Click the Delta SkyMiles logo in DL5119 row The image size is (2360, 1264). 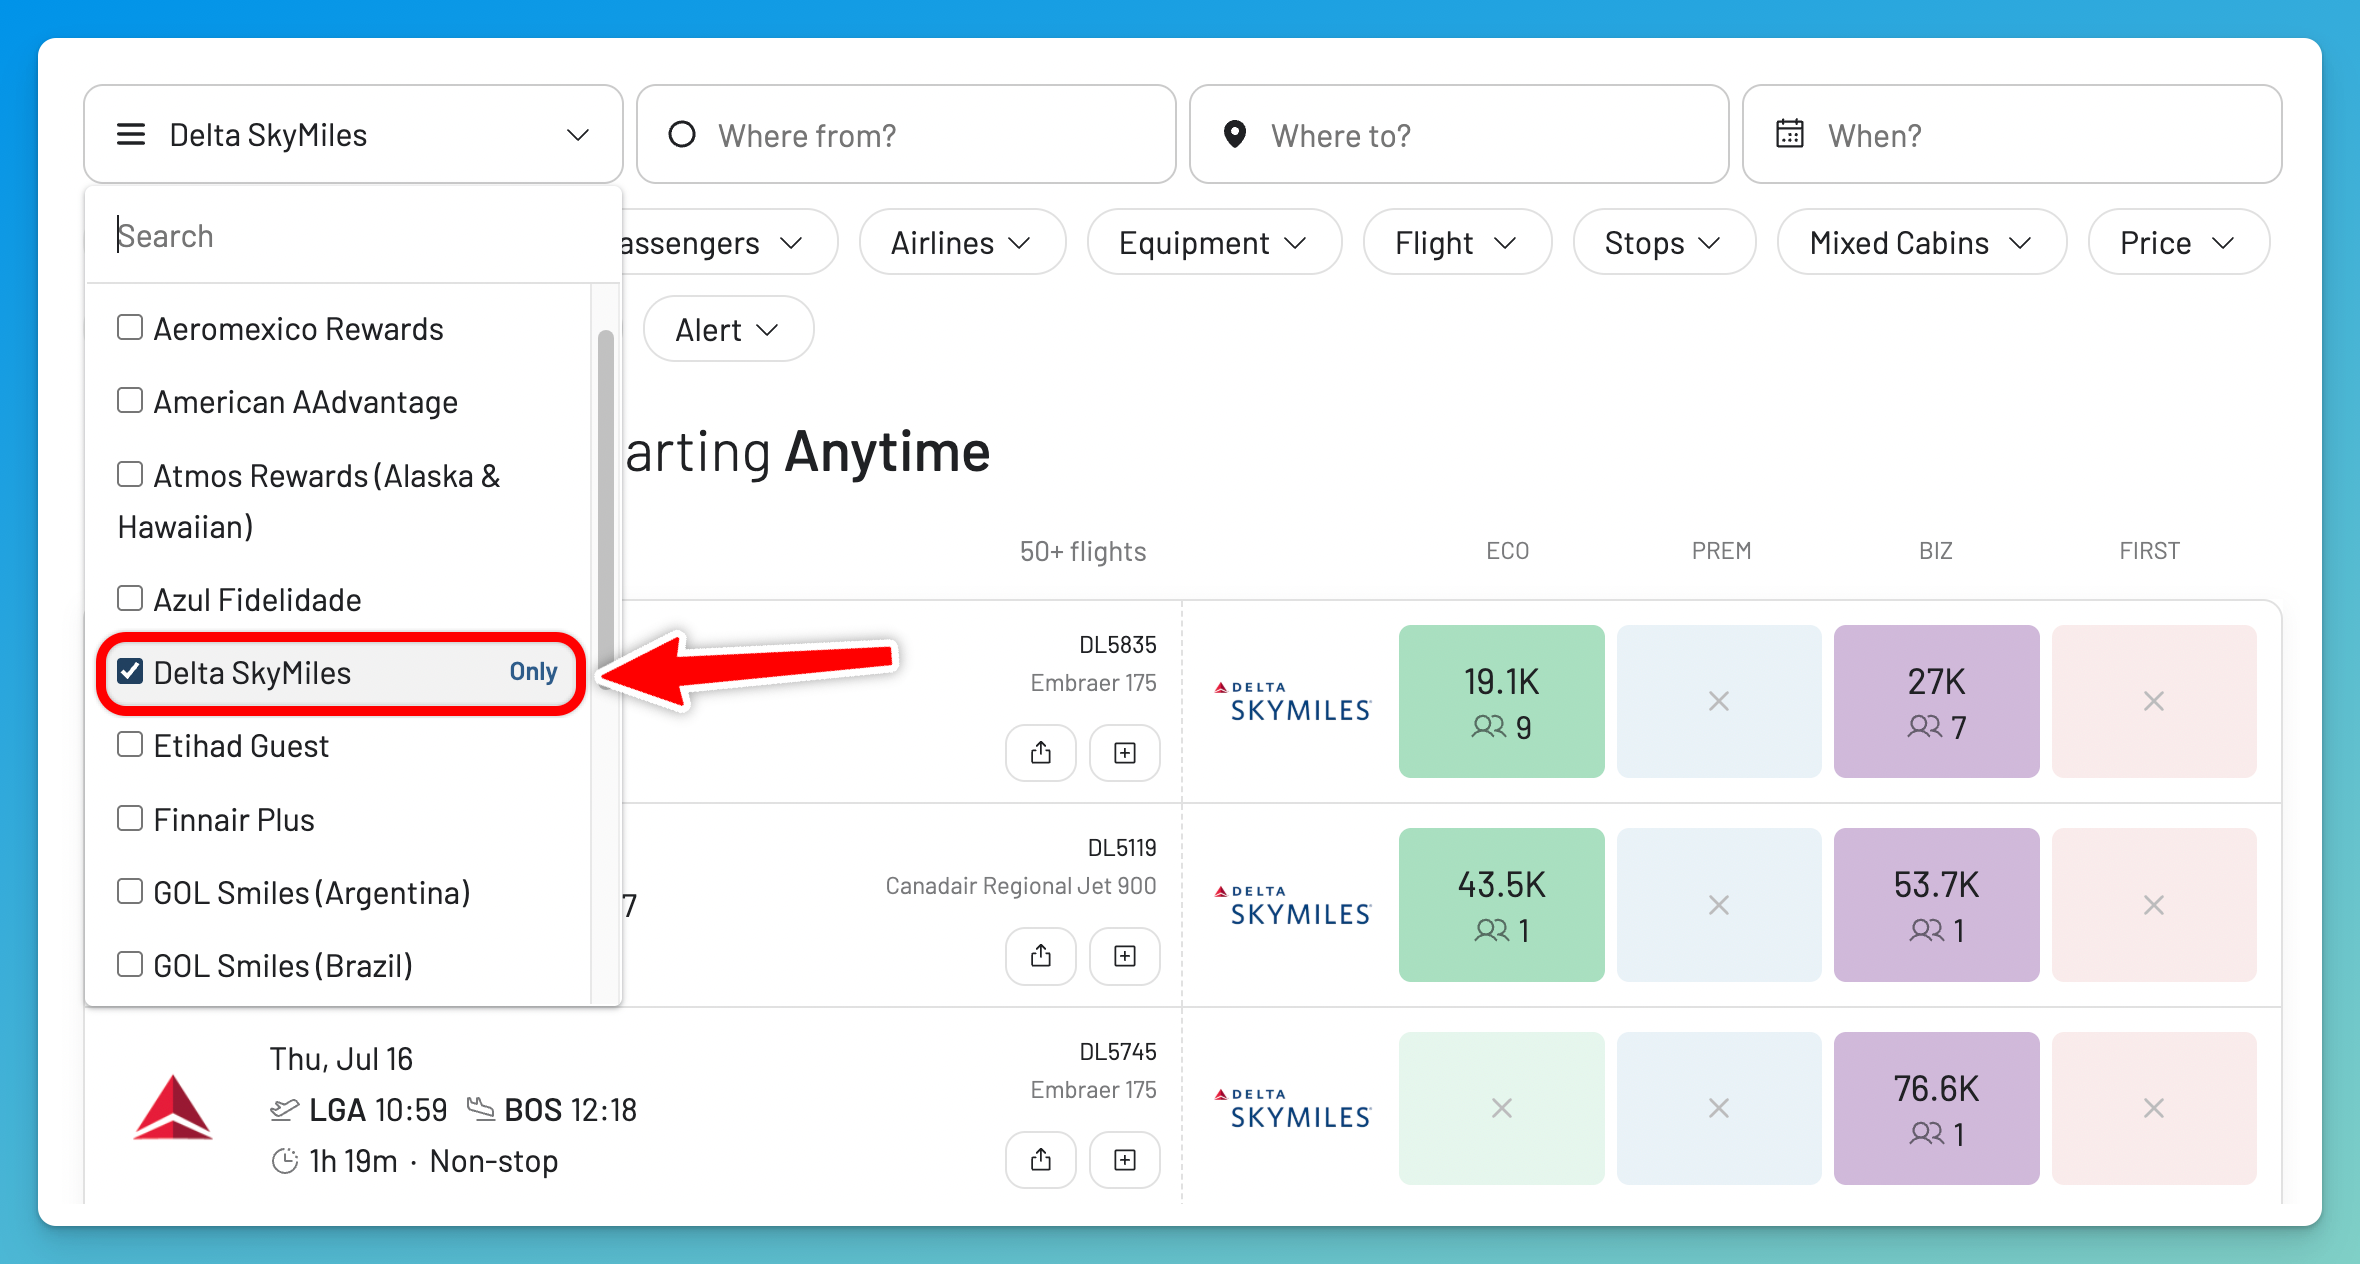coord(1292,905)
